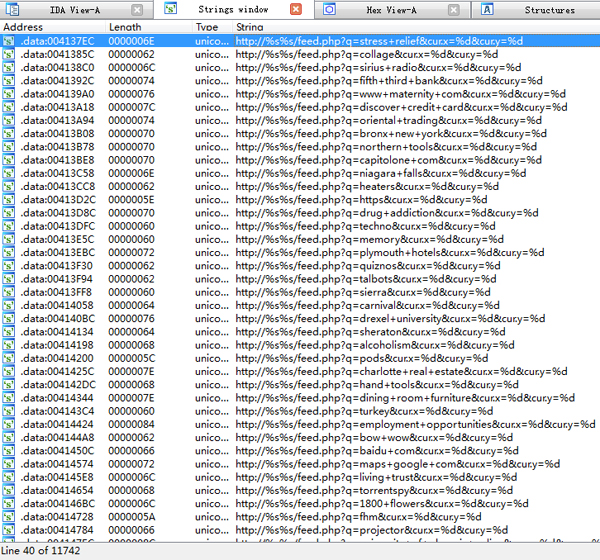Viewport: 600px width, 560px height.
Task: Sort by the Length column header
Action: point(148,27)
